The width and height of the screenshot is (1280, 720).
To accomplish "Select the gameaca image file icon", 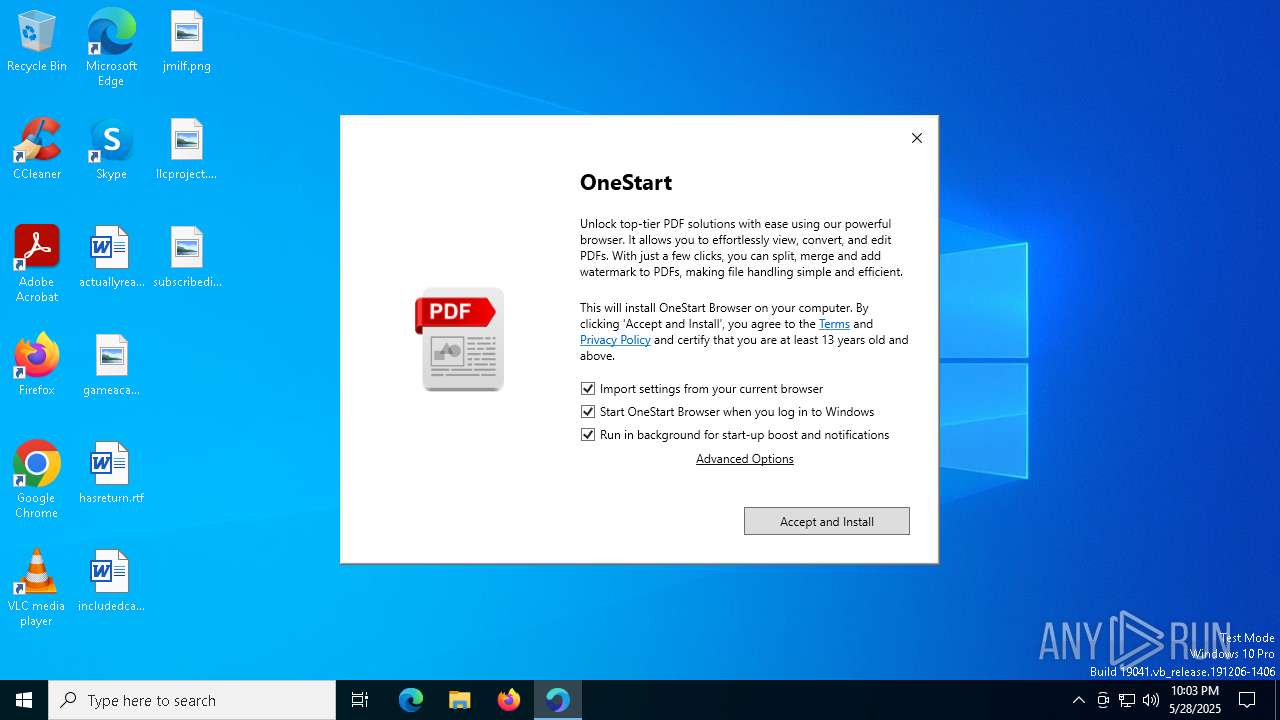I will click(x=111, y=365).
